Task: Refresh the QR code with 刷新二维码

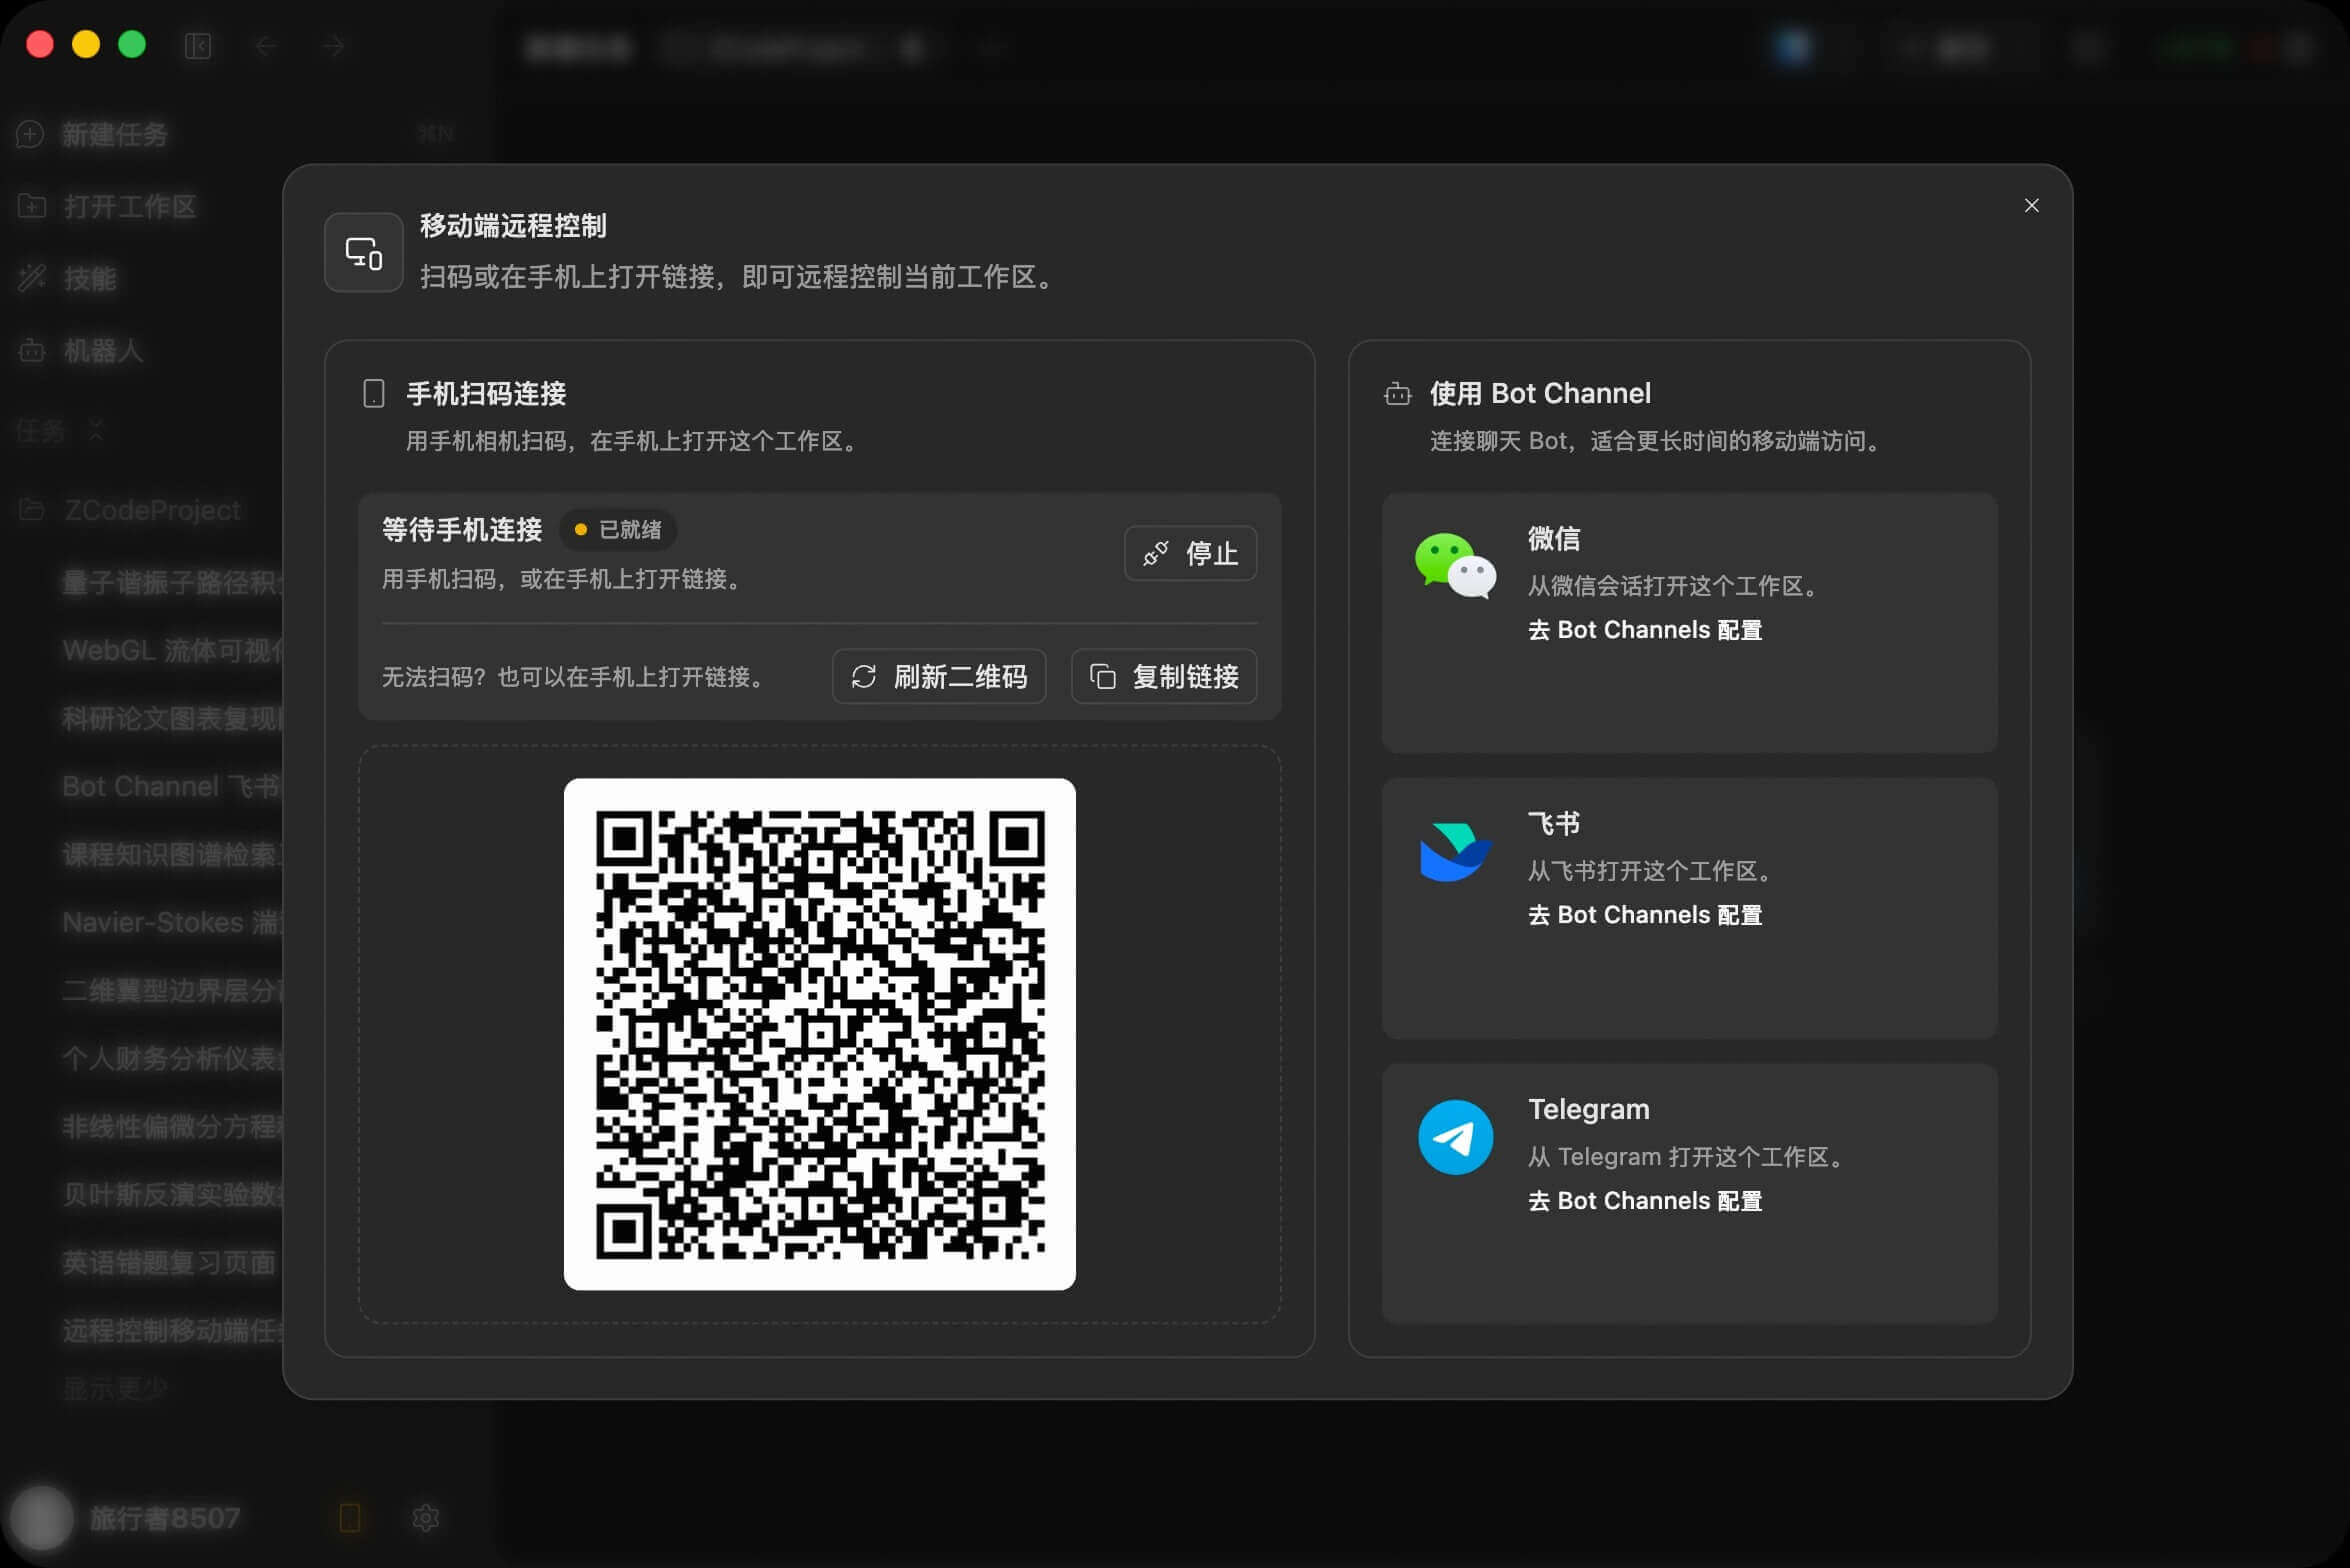Action: coord(939,677)
